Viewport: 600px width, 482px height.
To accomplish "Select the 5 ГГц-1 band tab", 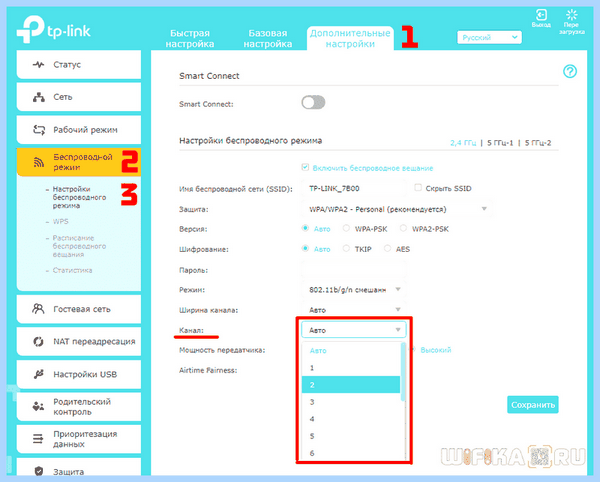I will 500,143.
